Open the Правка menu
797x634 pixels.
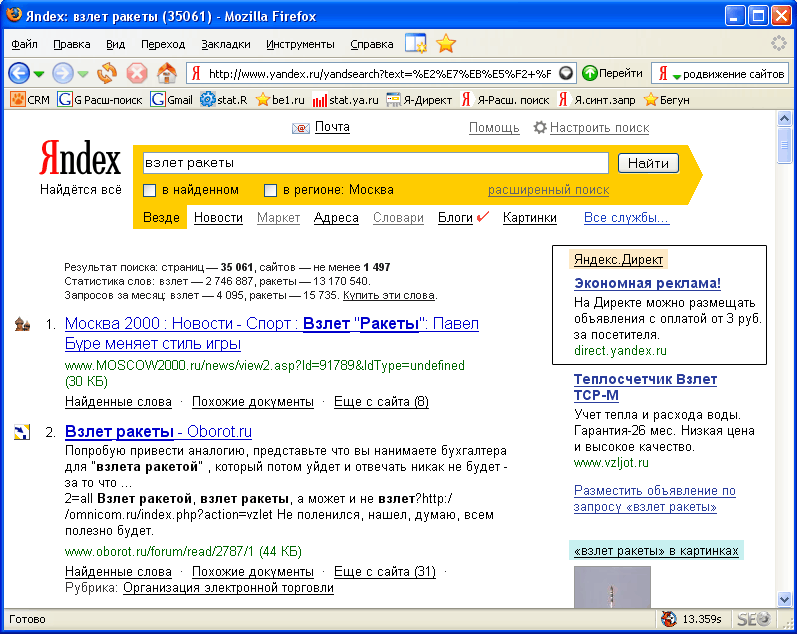pos(72,44)
